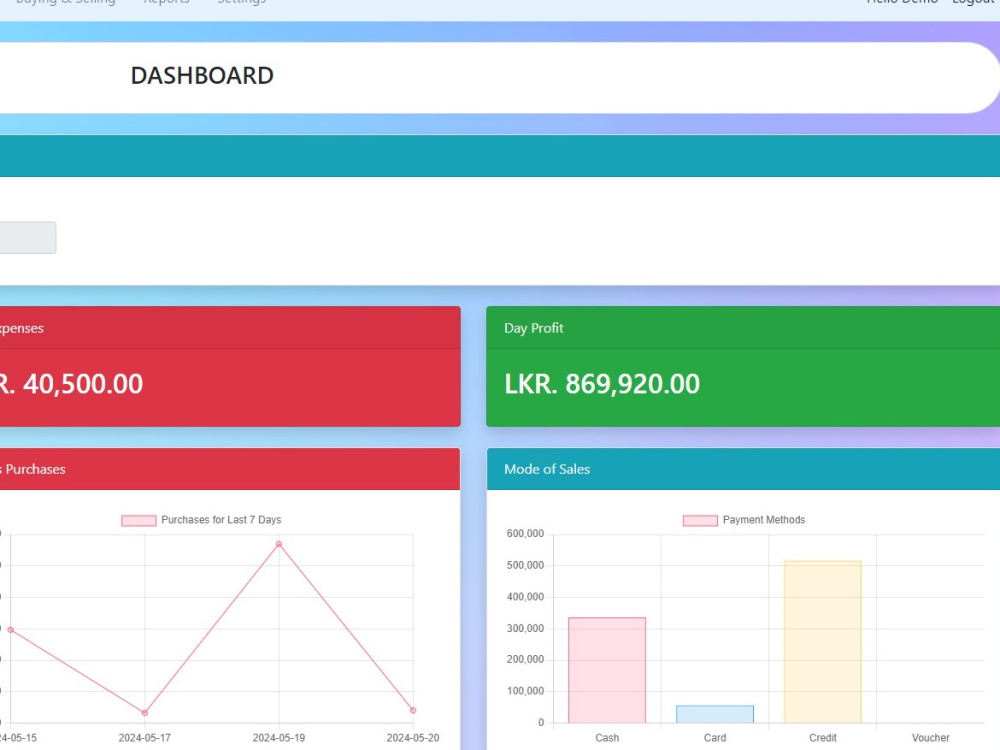Viewport: 1000px width, 750px height.
Task: Click the 100,000 y-axis label
Action: click(526, 691)
